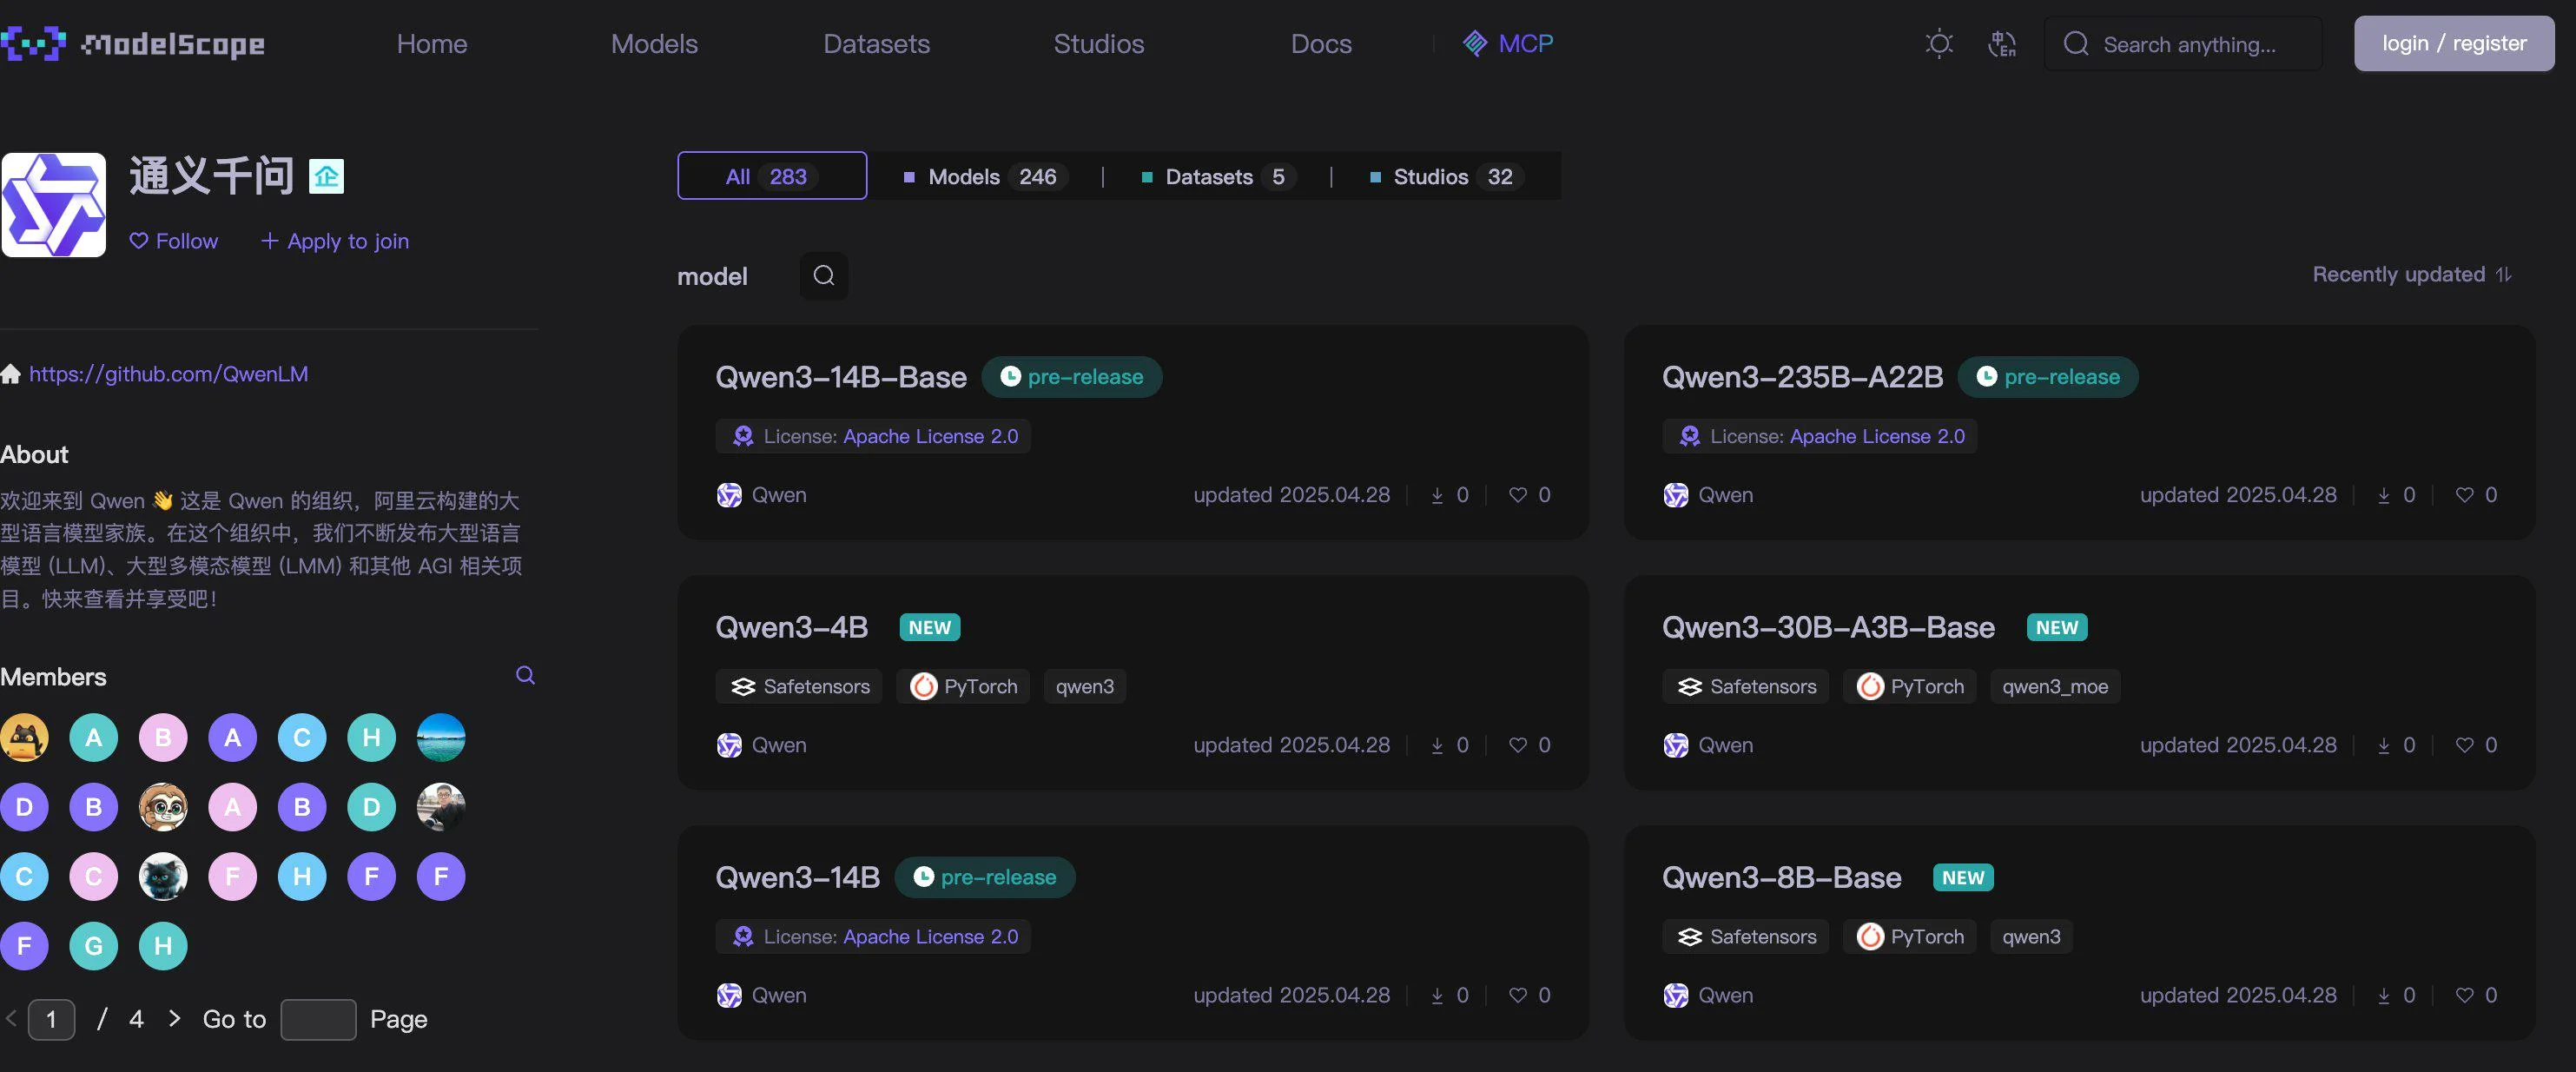The height and width of the screenshot is (1072, 2576).
Task: Open the Home menu item
Action: (x=431, y=44)
